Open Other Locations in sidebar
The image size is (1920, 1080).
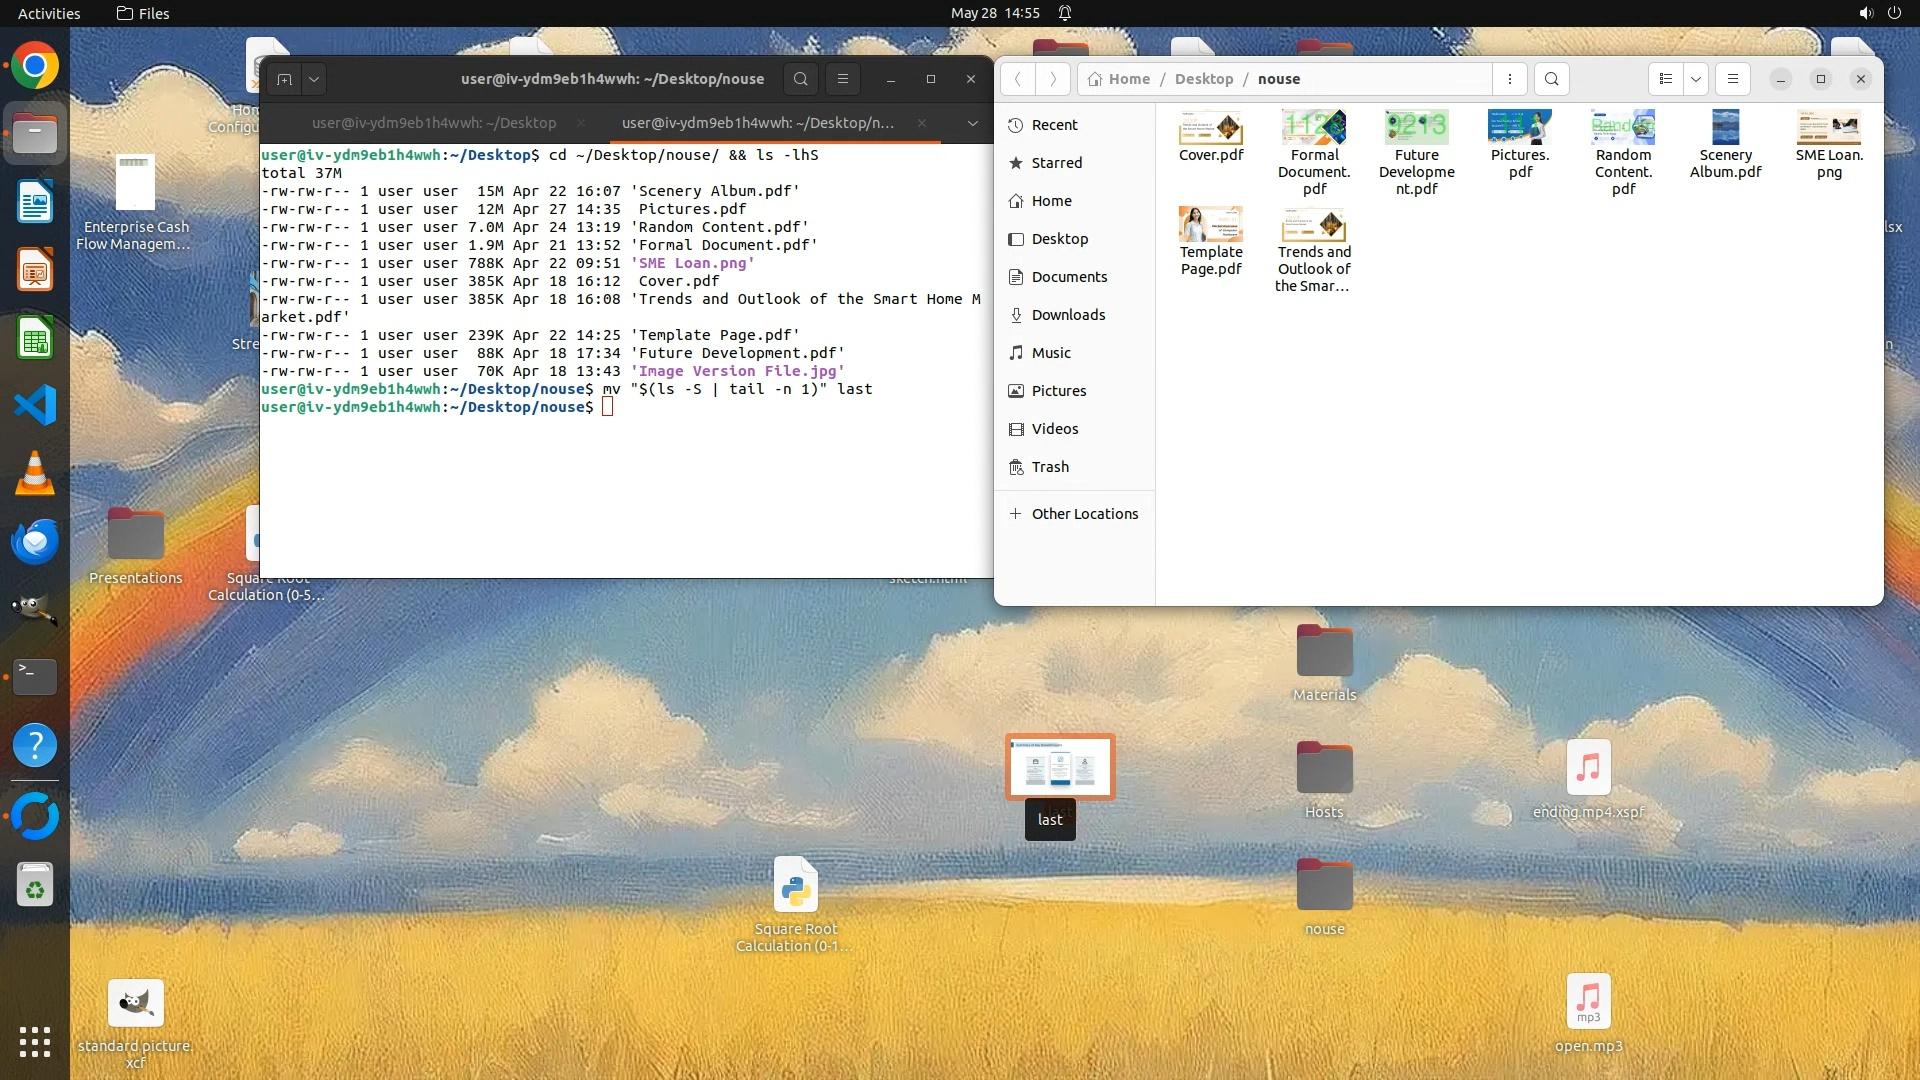[1084, 514]
